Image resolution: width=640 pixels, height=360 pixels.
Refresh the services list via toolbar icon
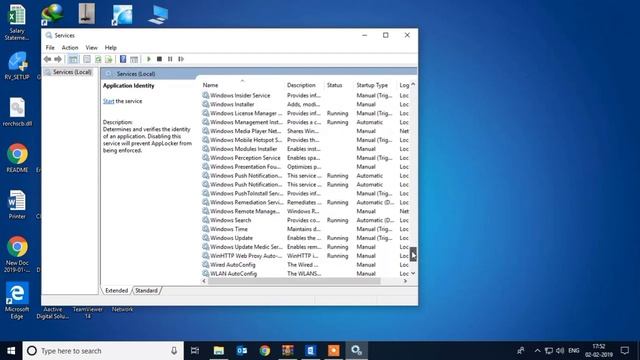click(98, 59)
